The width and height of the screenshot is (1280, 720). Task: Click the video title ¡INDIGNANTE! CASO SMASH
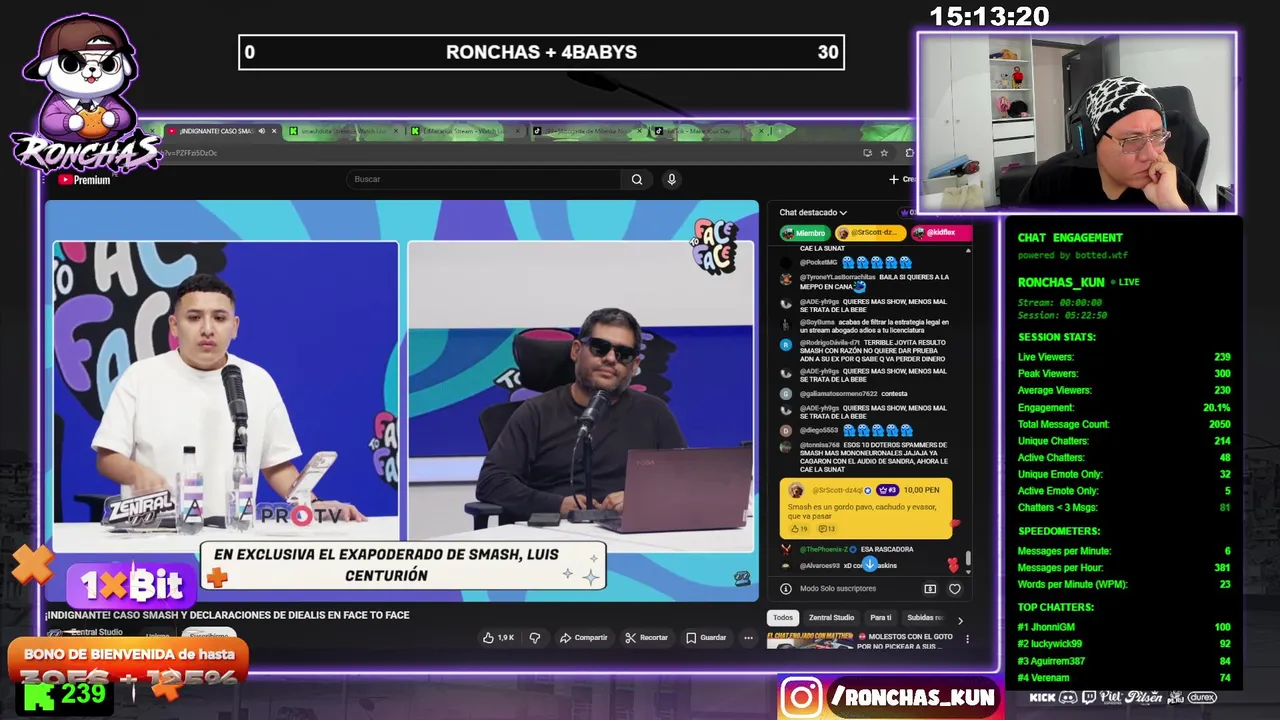tap(227, 615)
